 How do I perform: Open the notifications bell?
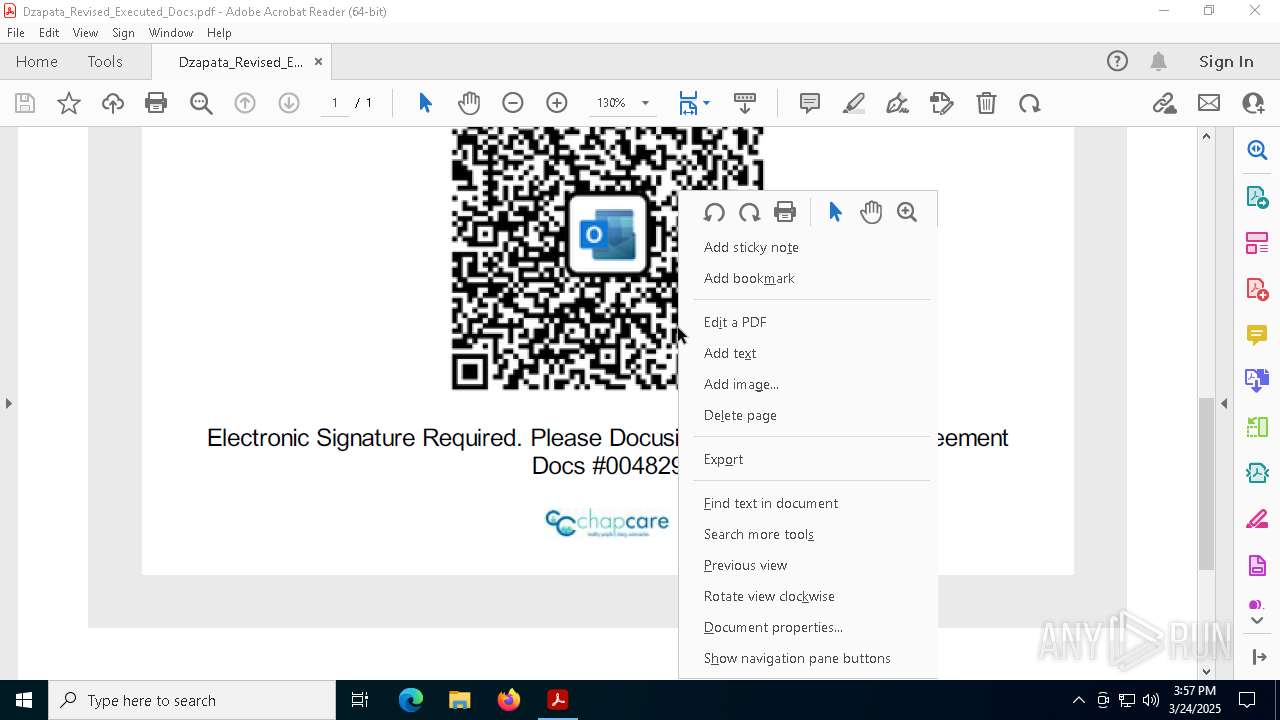coord(1158,61)
